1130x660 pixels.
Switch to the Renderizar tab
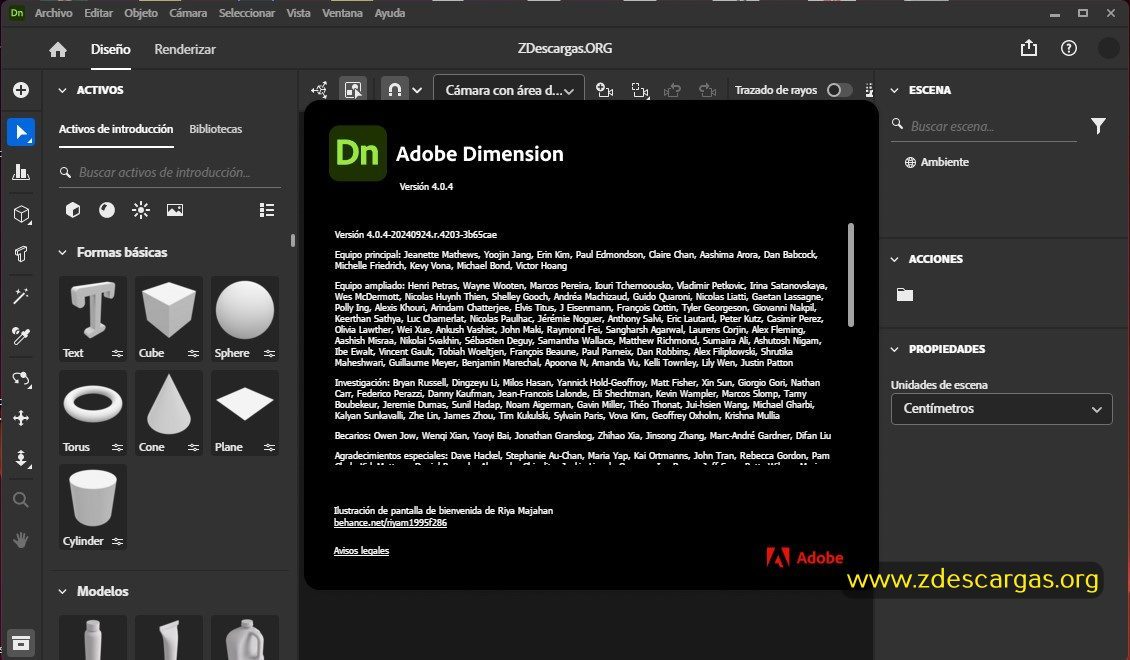(185, 49)
